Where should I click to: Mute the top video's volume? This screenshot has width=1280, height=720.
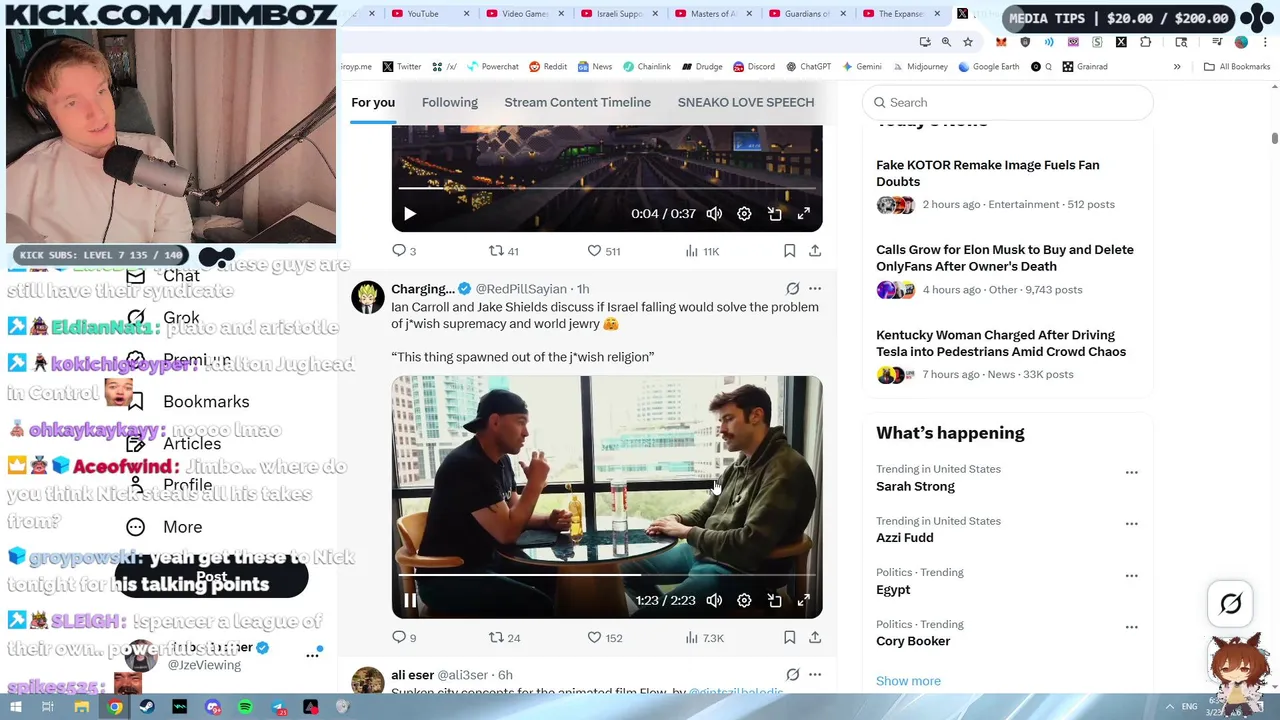point(714,213)
